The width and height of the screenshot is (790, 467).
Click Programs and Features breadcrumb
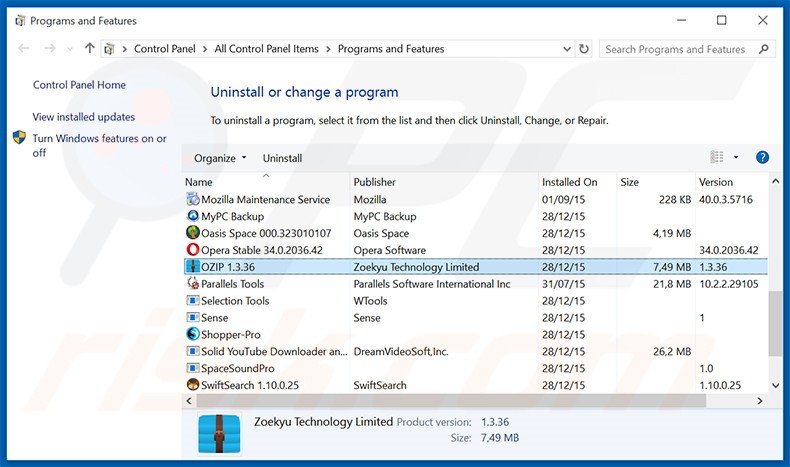[391, 49]
